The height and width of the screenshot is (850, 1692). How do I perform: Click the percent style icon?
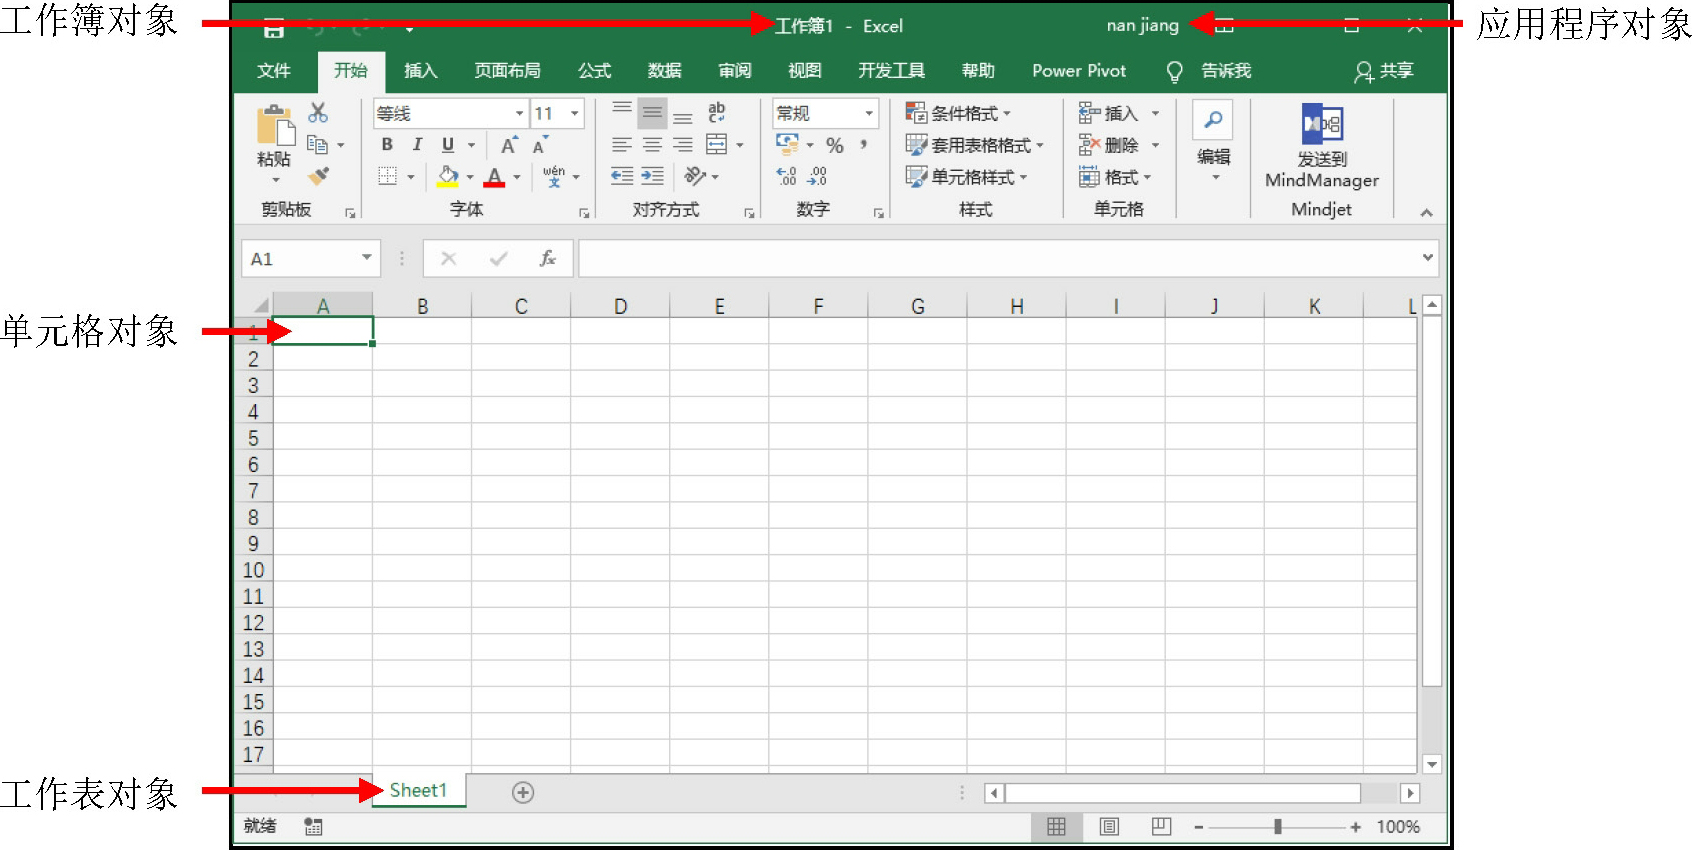click(834, 146)
